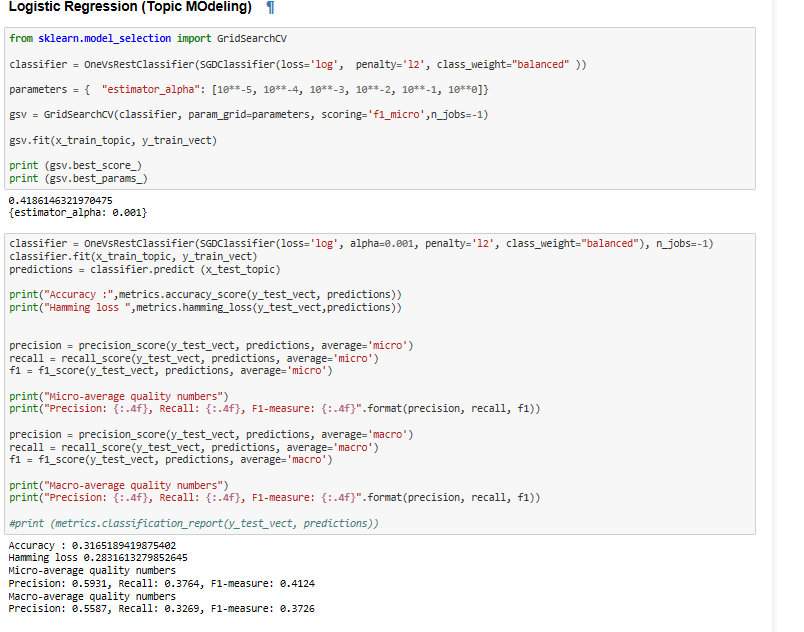Image resolution: width=804 pixels, height=632 pixels.
Task: Select the output 'Accuracy : 0.3165189419875402'
Action: click(x=92, y=545)
